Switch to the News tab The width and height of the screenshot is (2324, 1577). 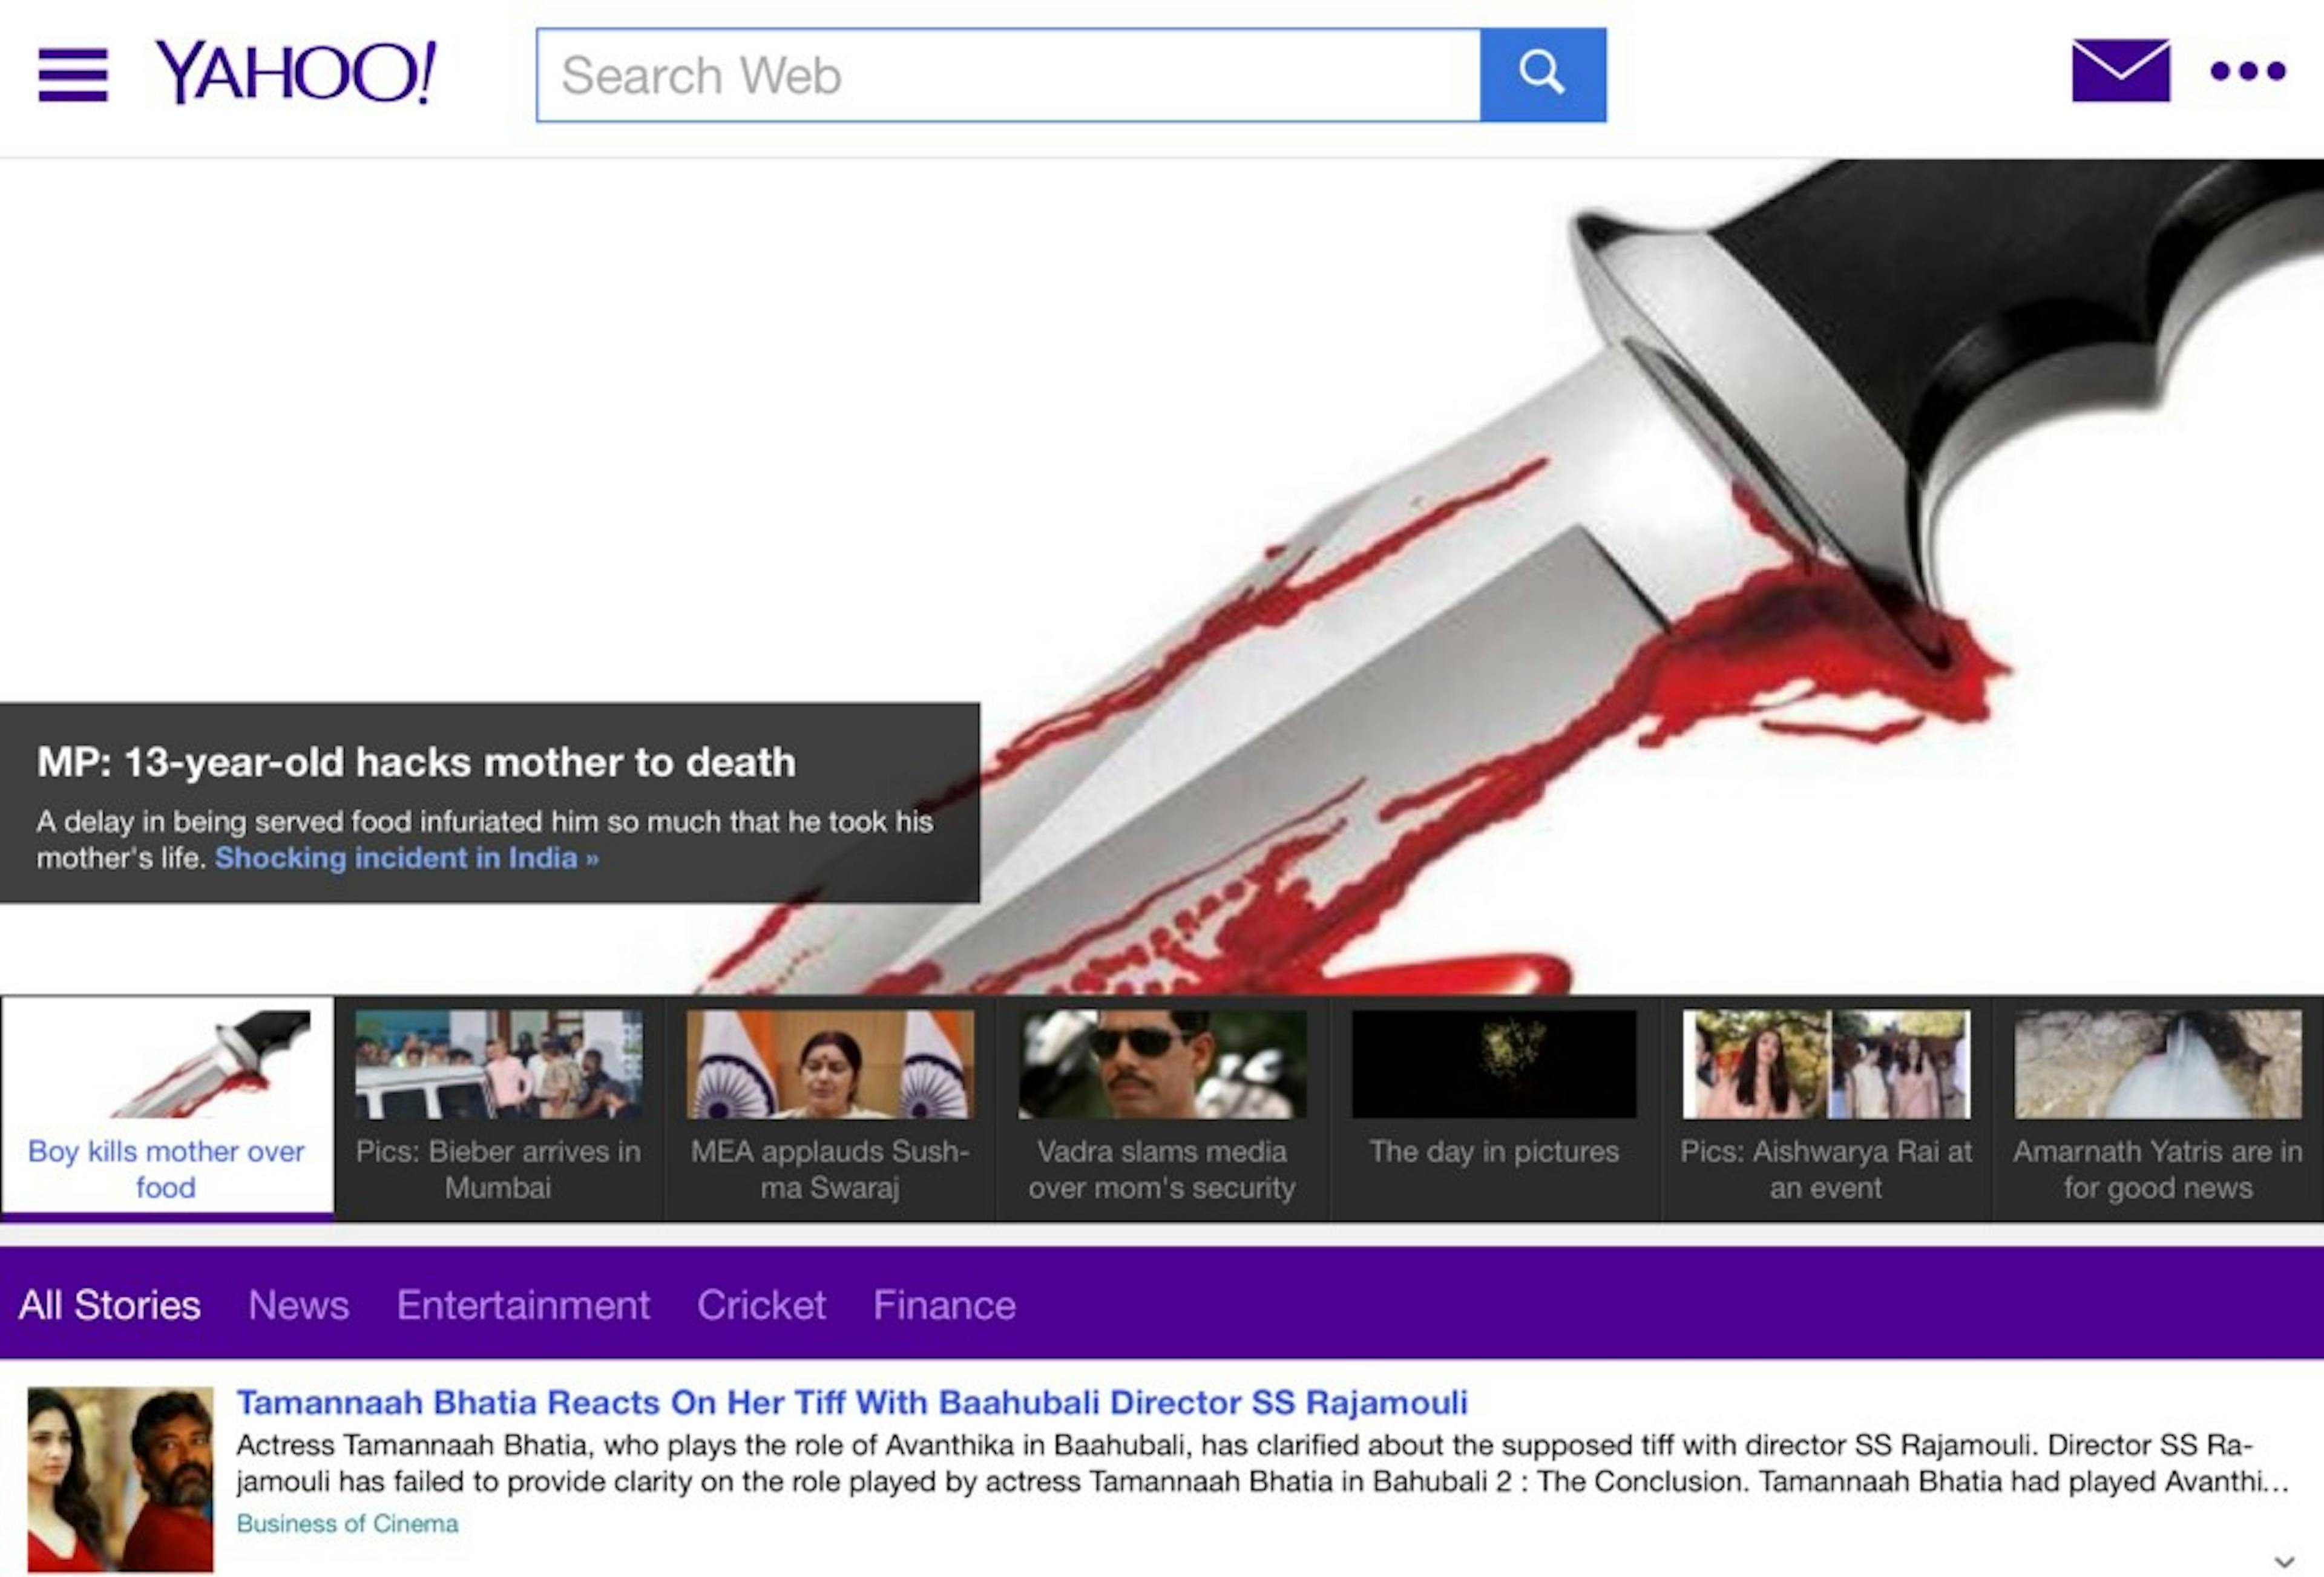pyautogui.click(x=298, y=1305)
